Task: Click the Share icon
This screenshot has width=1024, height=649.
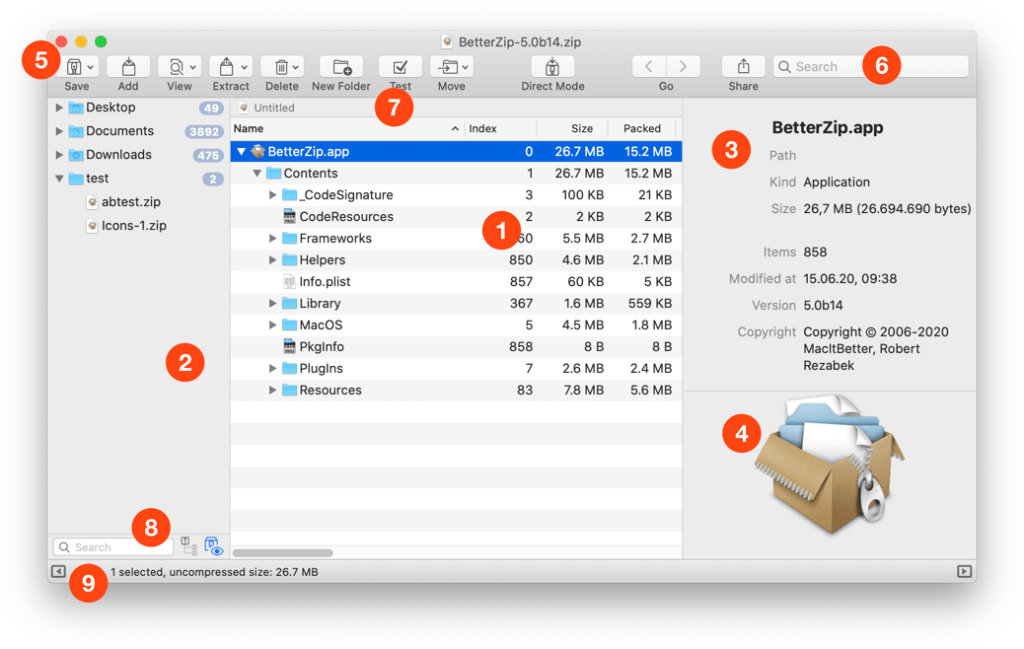Action: 742,64
